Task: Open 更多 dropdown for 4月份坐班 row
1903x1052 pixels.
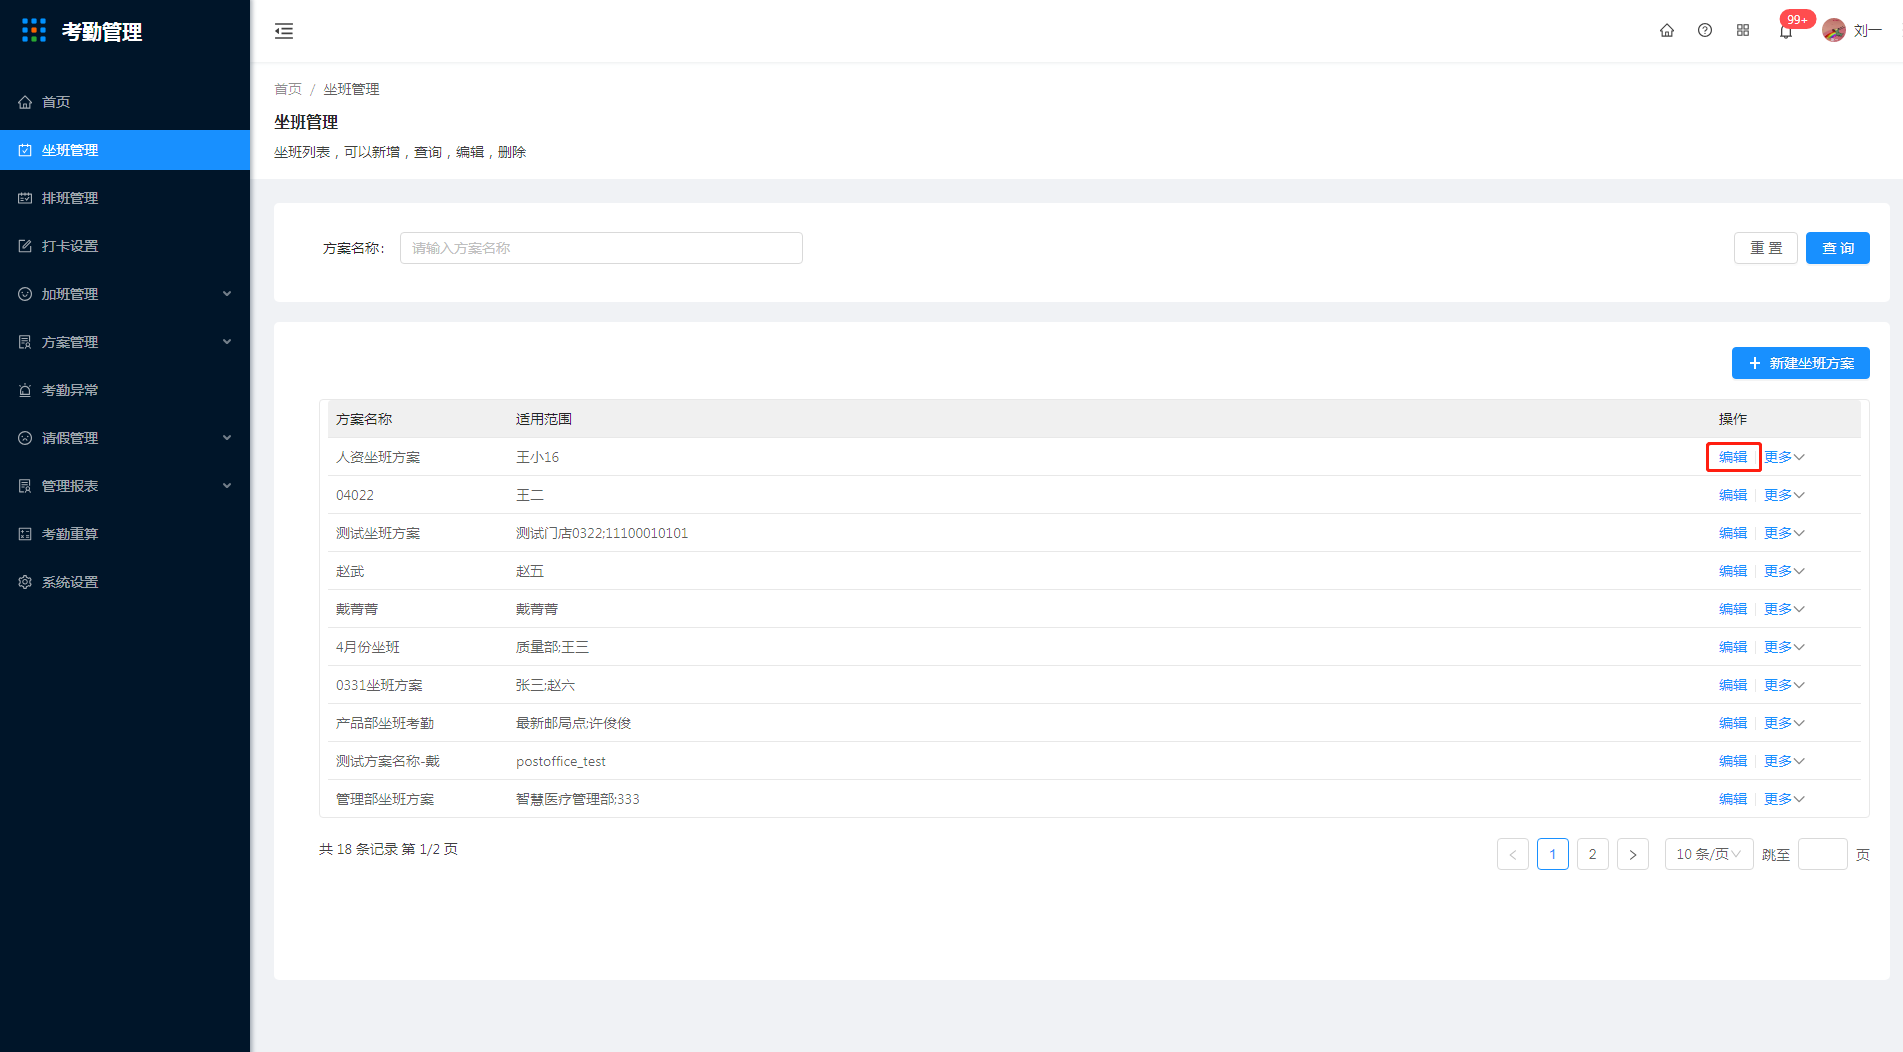Action: click(x=1784, y=647)
